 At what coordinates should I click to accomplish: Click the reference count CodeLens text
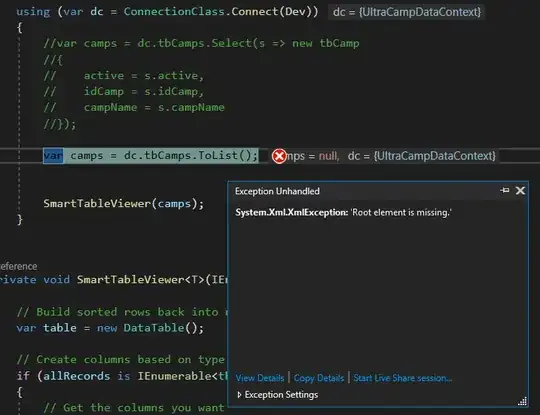(x=19, y=267)
